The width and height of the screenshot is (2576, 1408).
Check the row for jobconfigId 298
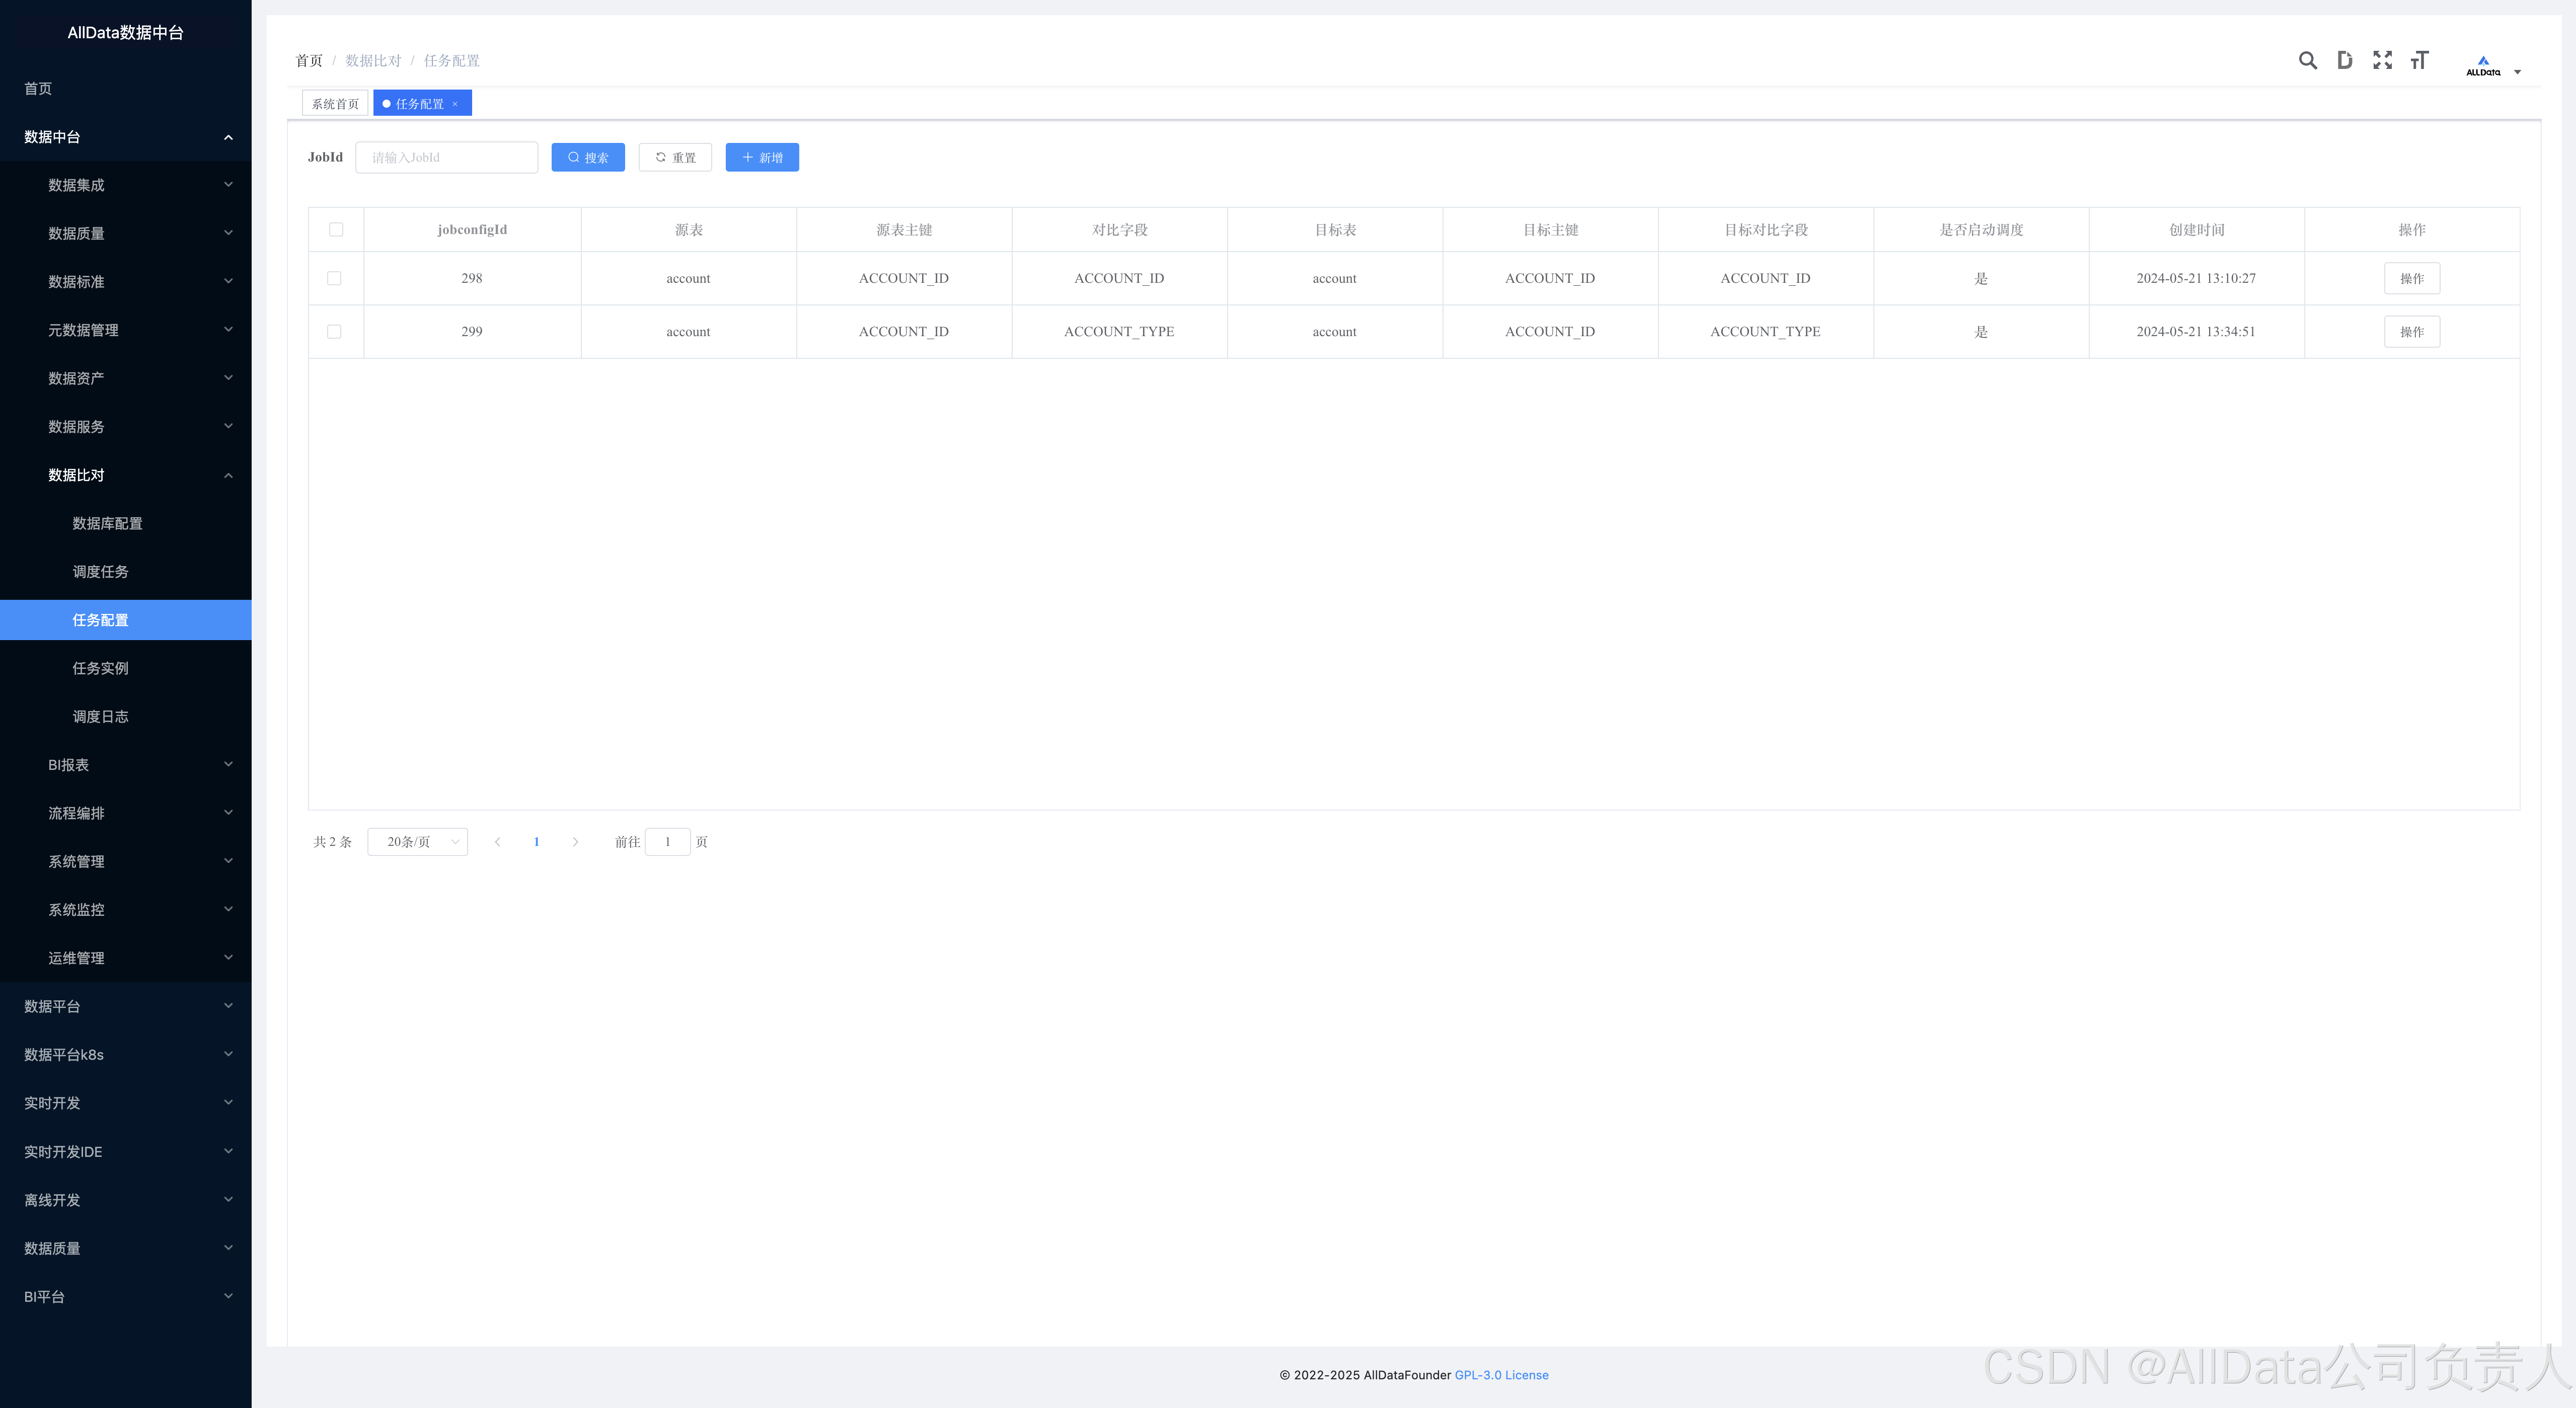coord(334,279)
